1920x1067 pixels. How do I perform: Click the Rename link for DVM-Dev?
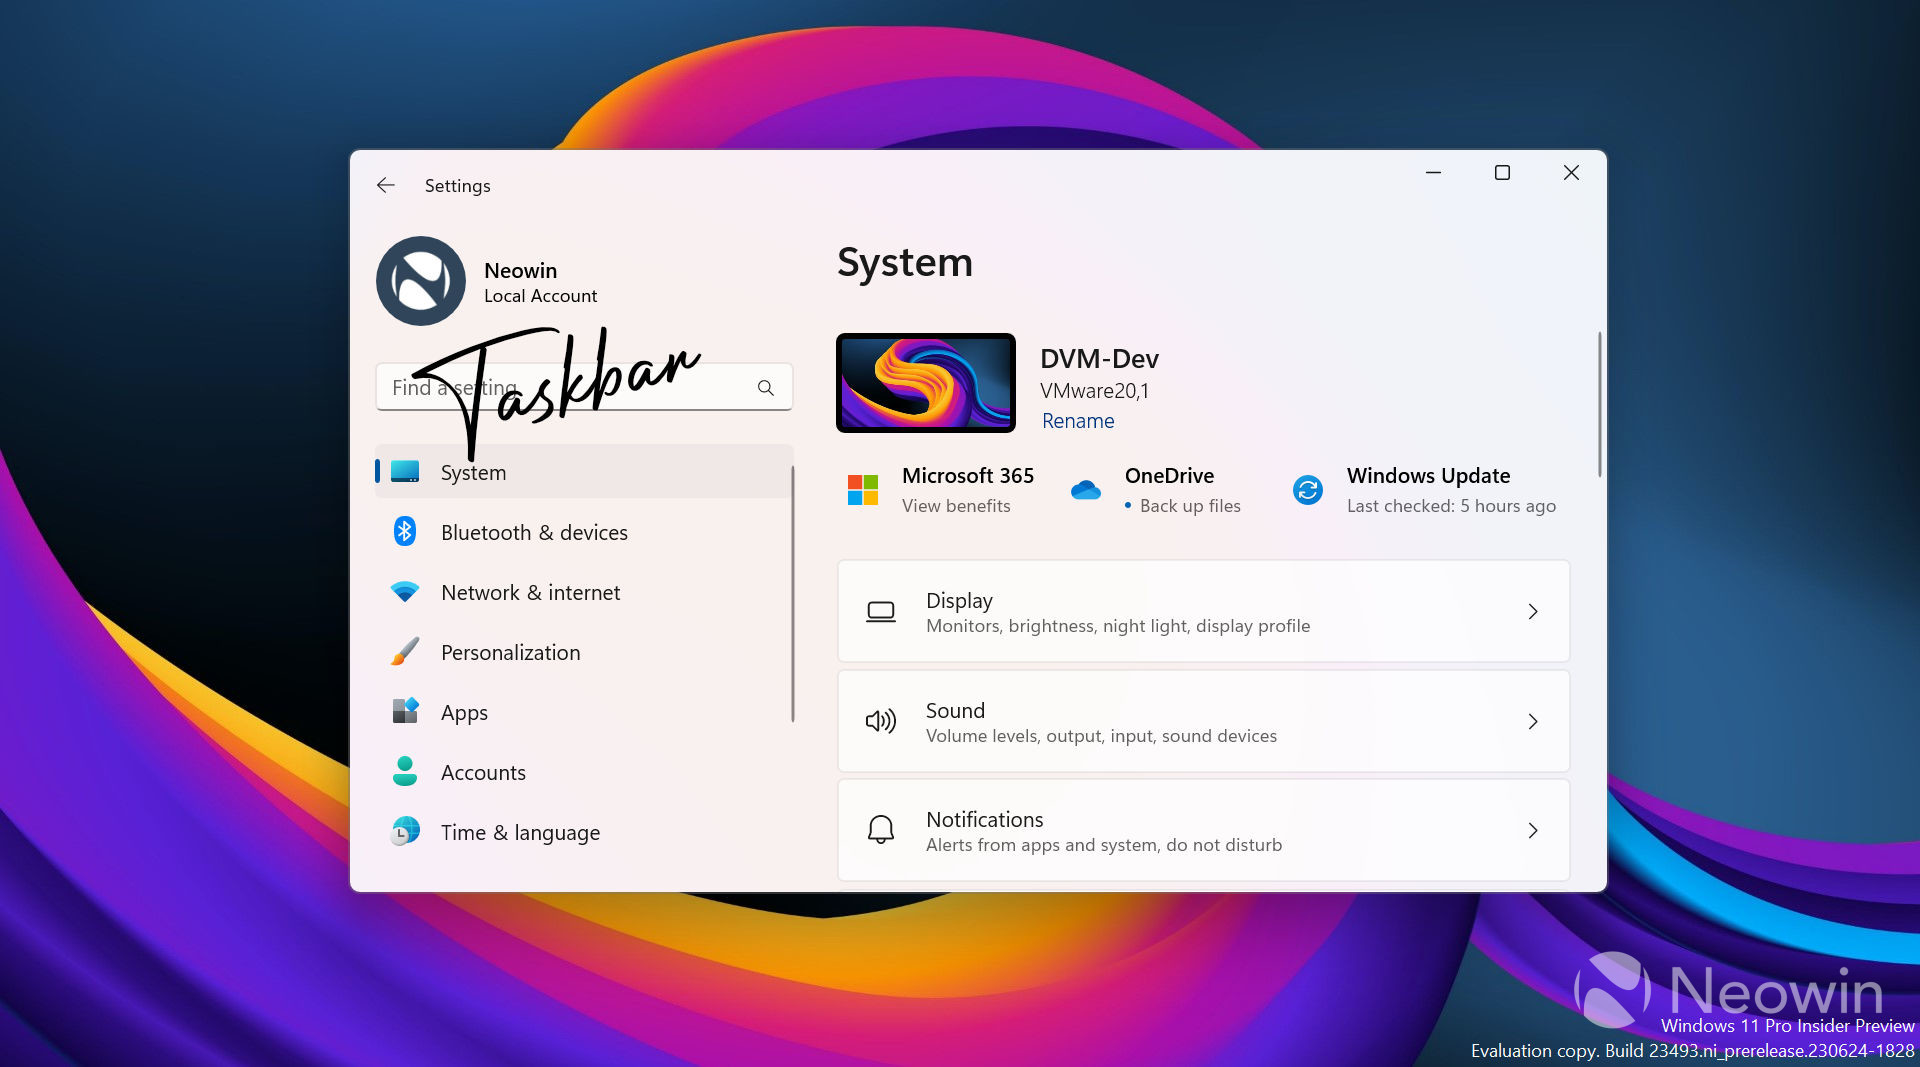point(1077,421)
